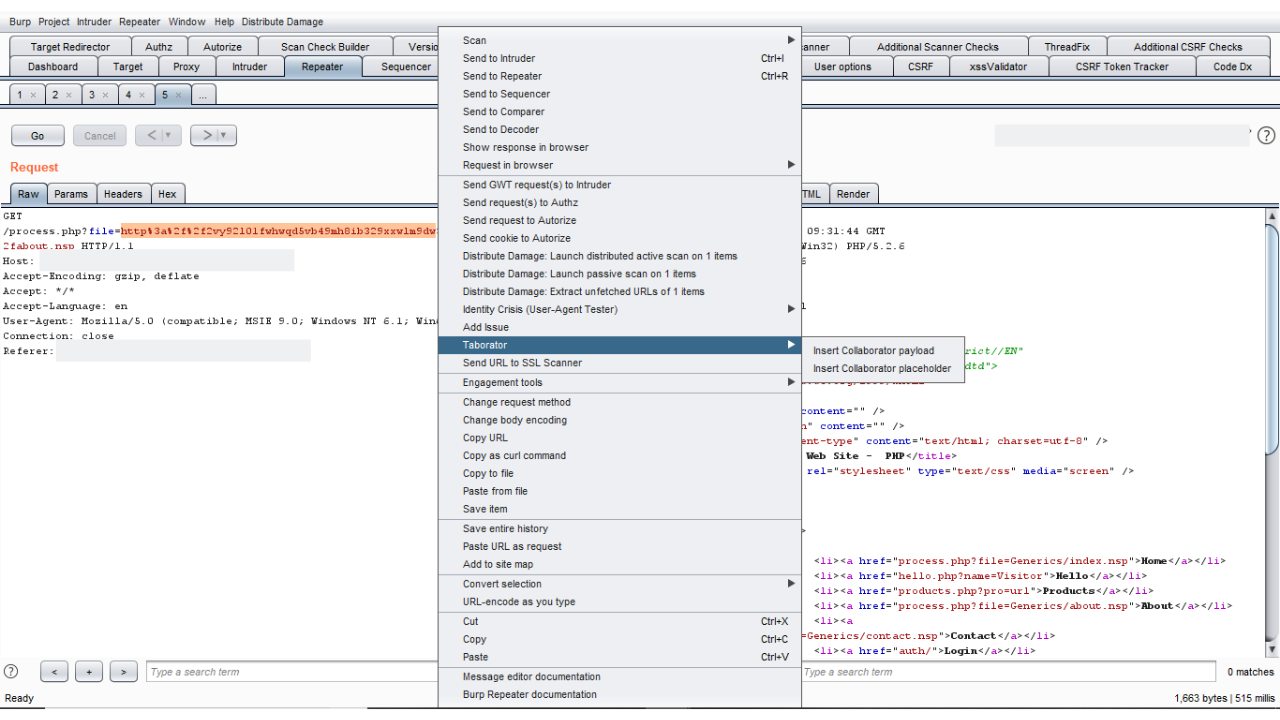Click the help question mark icon near Go bar
This screenshot has width=1280, height=720.
(x=1266, y=135)
